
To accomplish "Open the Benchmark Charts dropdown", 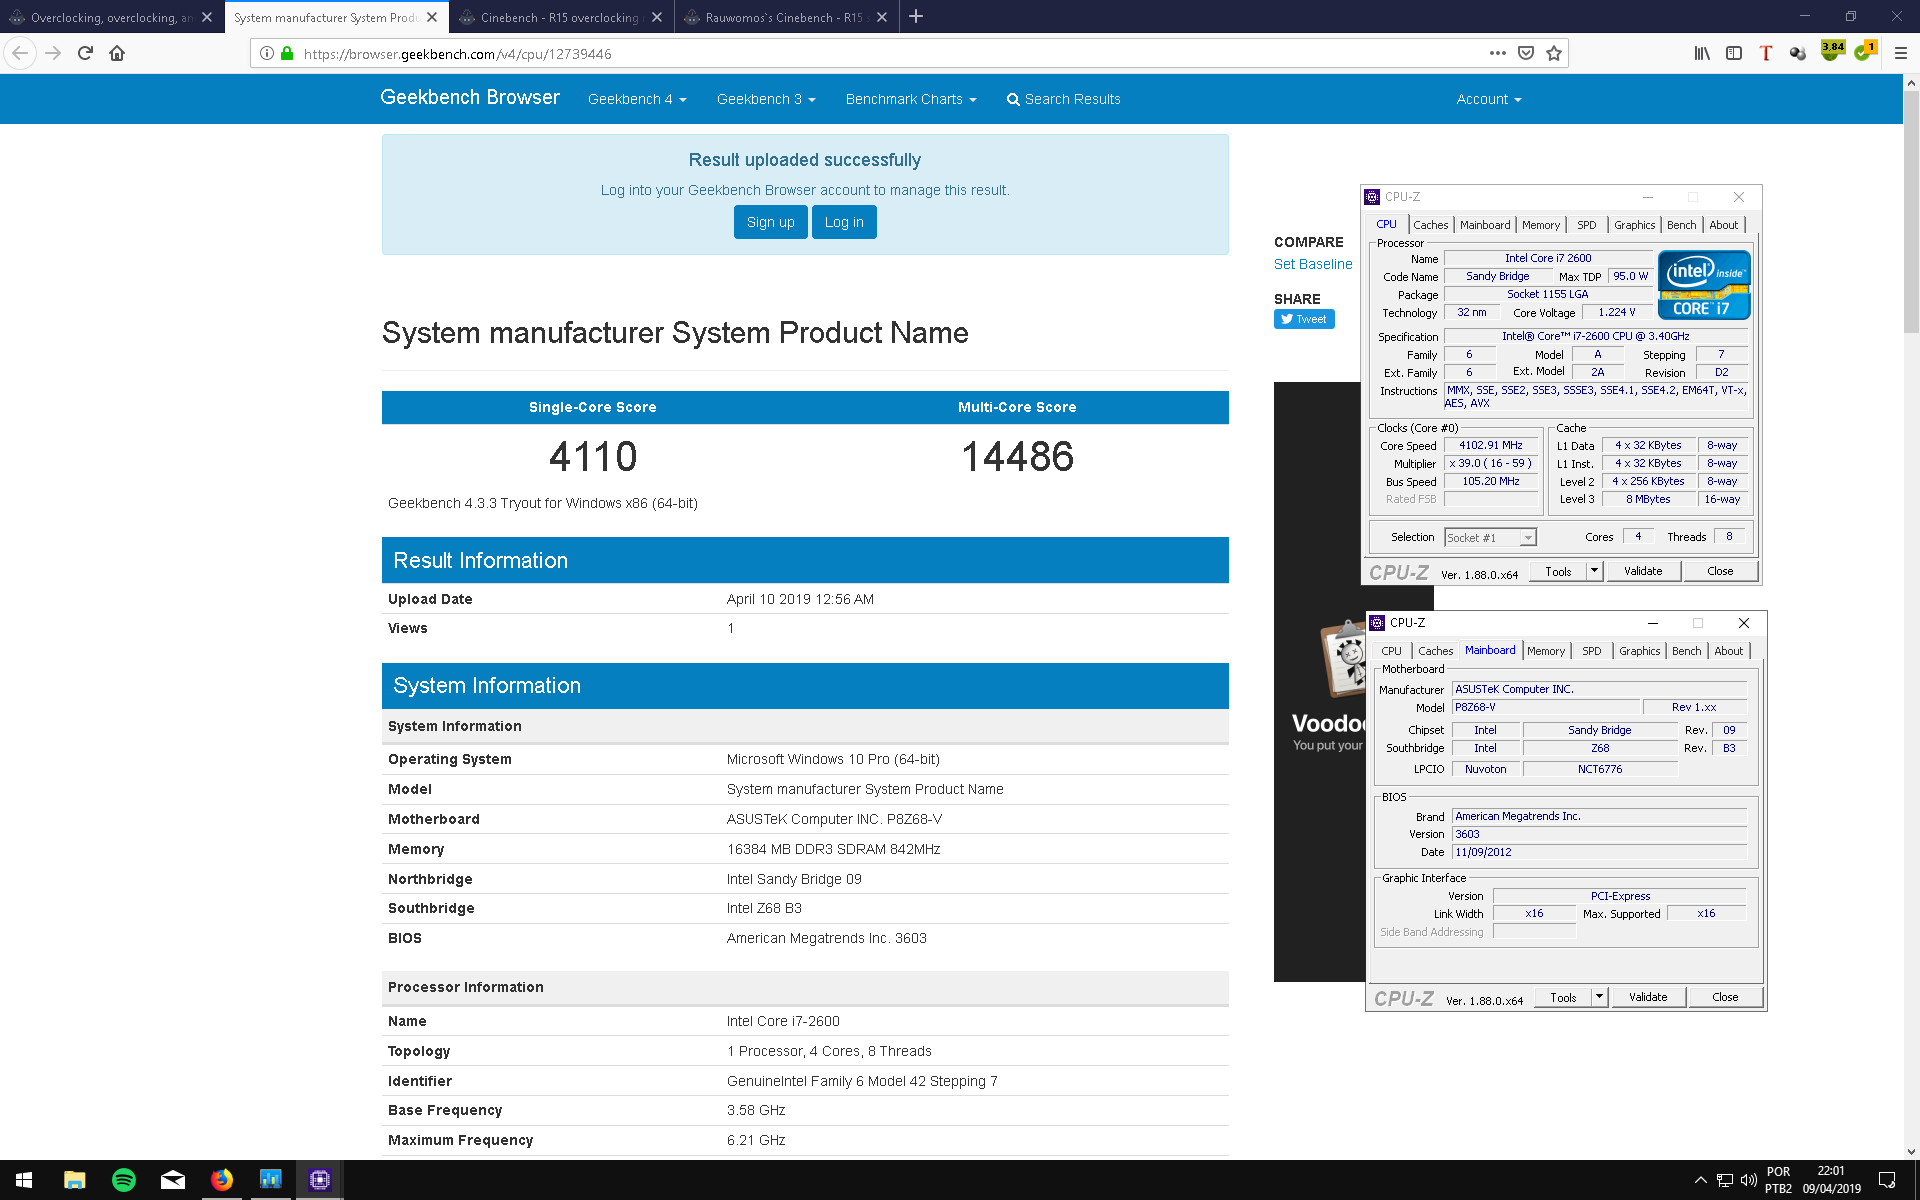I will click(x=911, y=99).
